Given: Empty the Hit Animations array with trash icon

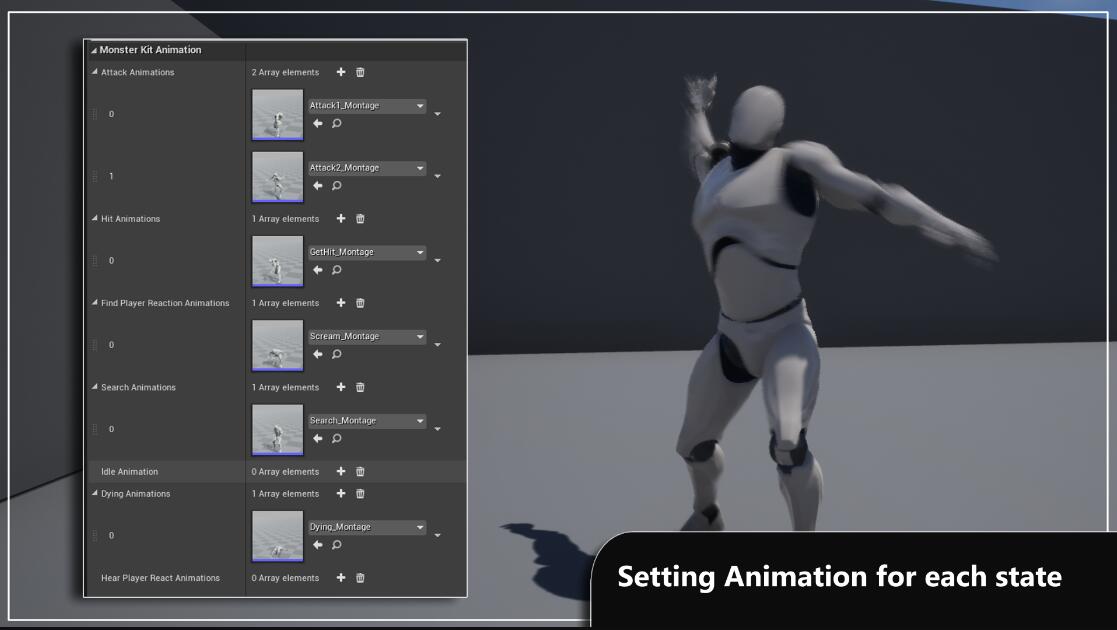Looking at the screenshot, I should tap(361, 219).
